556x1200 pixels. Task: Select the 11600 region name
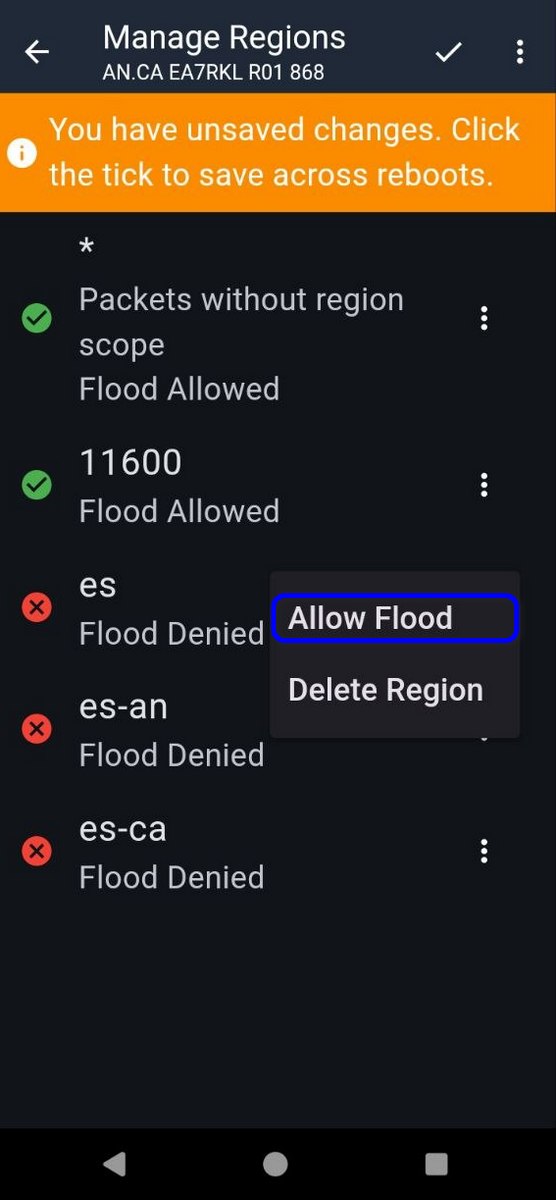point(130,462)
